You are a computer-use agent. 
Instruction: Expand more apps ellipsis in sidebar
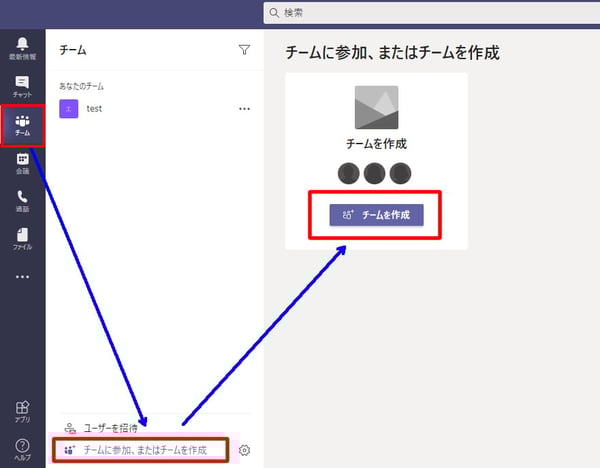(x=22, y=277)
